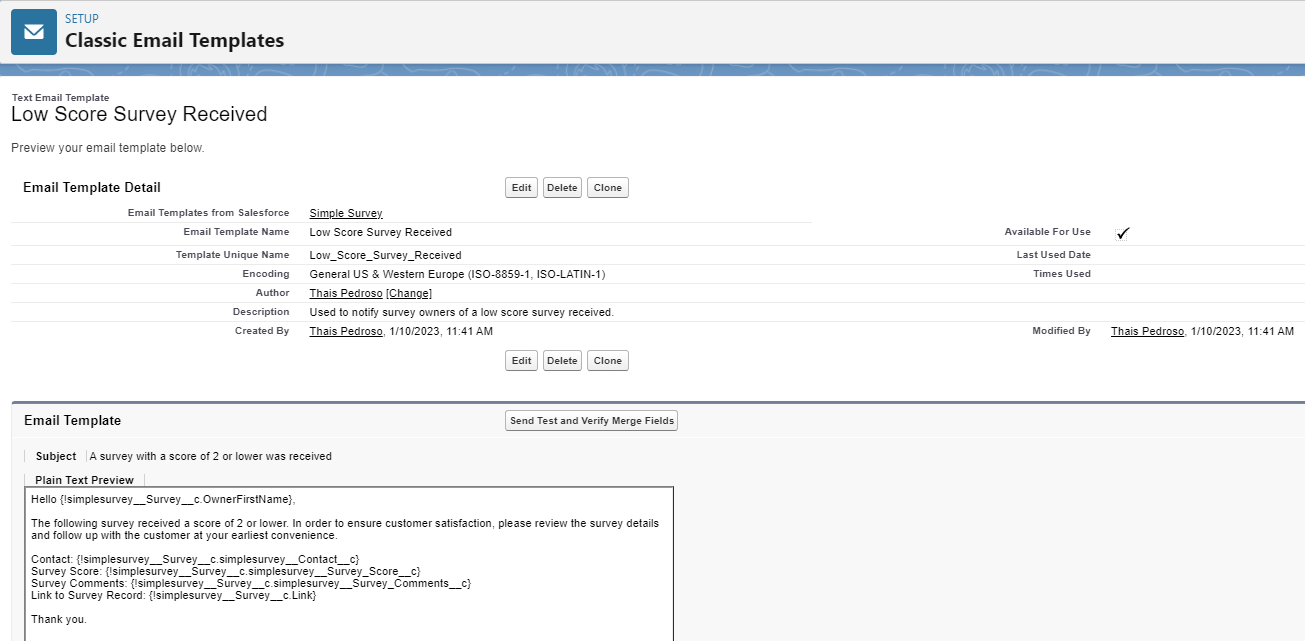The height and width of the screenshot is (641, 1305).
Task: Click the Low Score Survey Received page title
Action: click(x=139, y=114)
